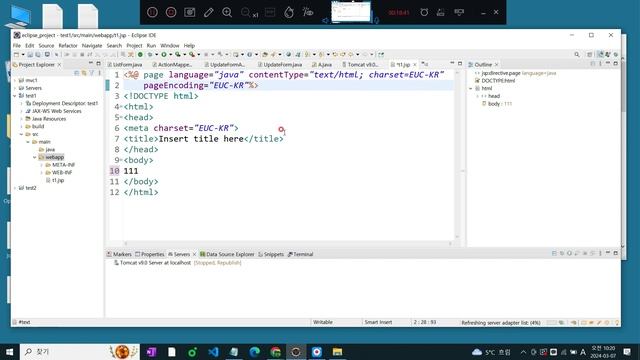
Task: Close the Project Explorer view
Action: [60, 64]
